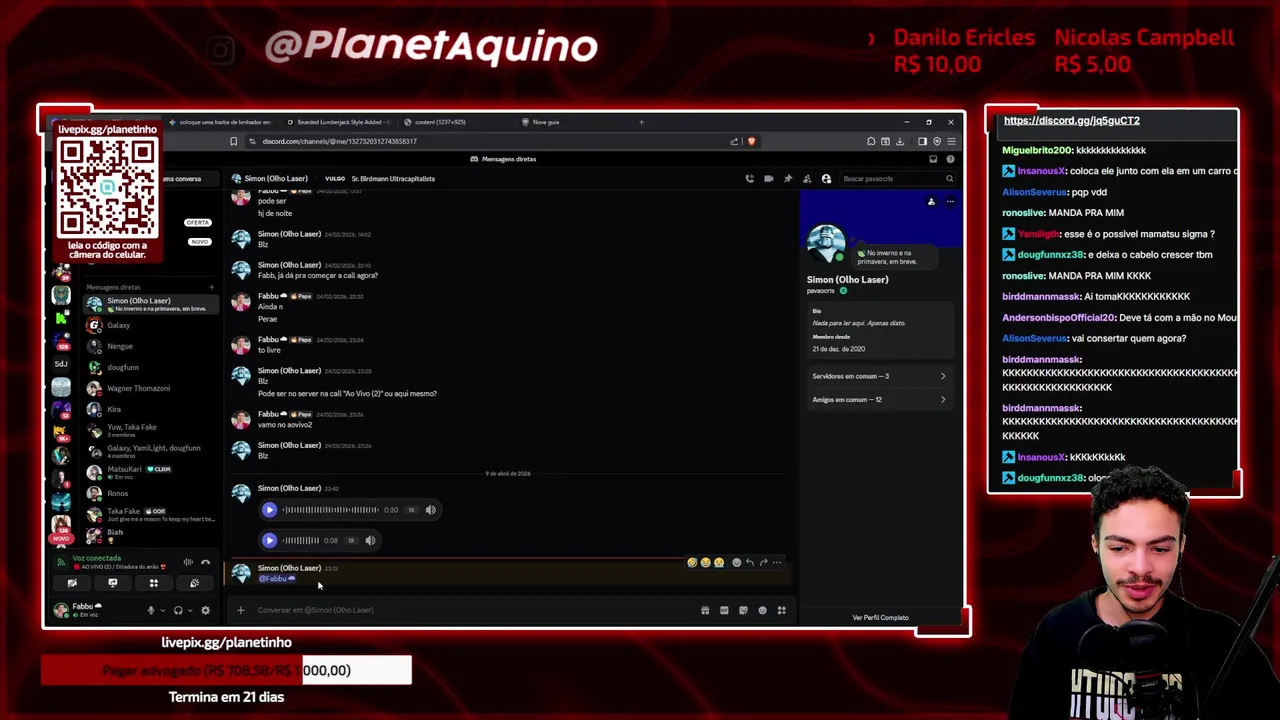Click the Brave Shields icon in address bar
This screenshot has height=720, width=1280.
(751, 141)
